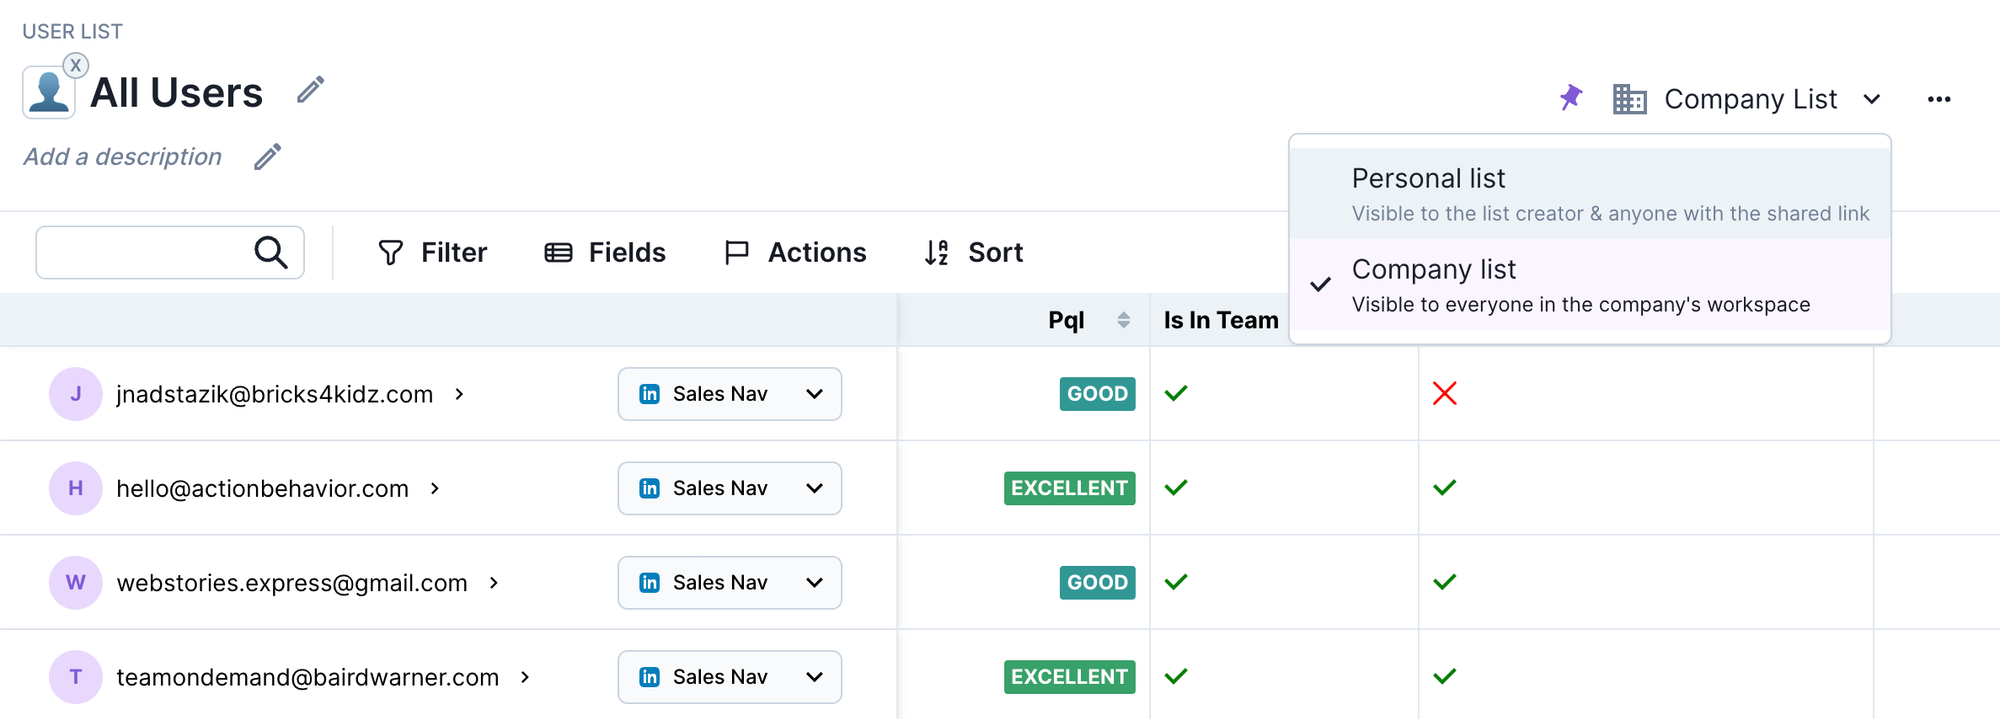Screen dimensions: 2000x719
Task: Click the EXCELLENT Pql badge for teamondemand
Action: coord(1069,677)
